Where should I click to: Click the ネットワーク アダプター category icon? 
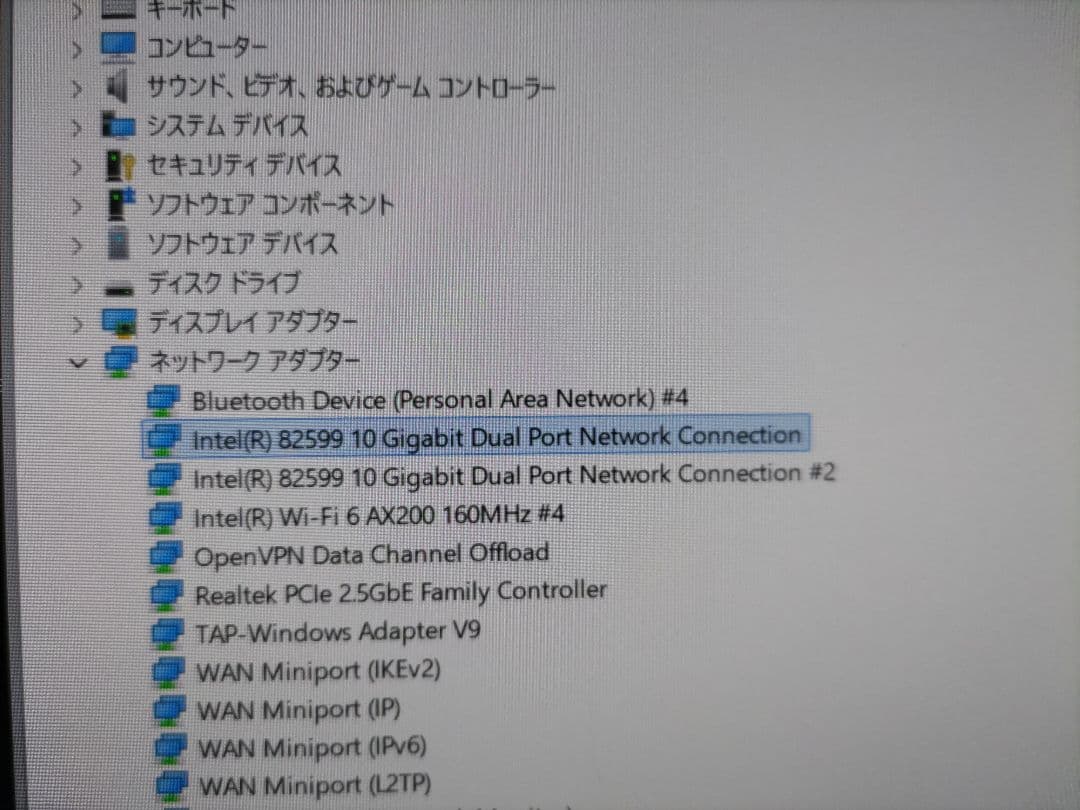coord(121,362)
